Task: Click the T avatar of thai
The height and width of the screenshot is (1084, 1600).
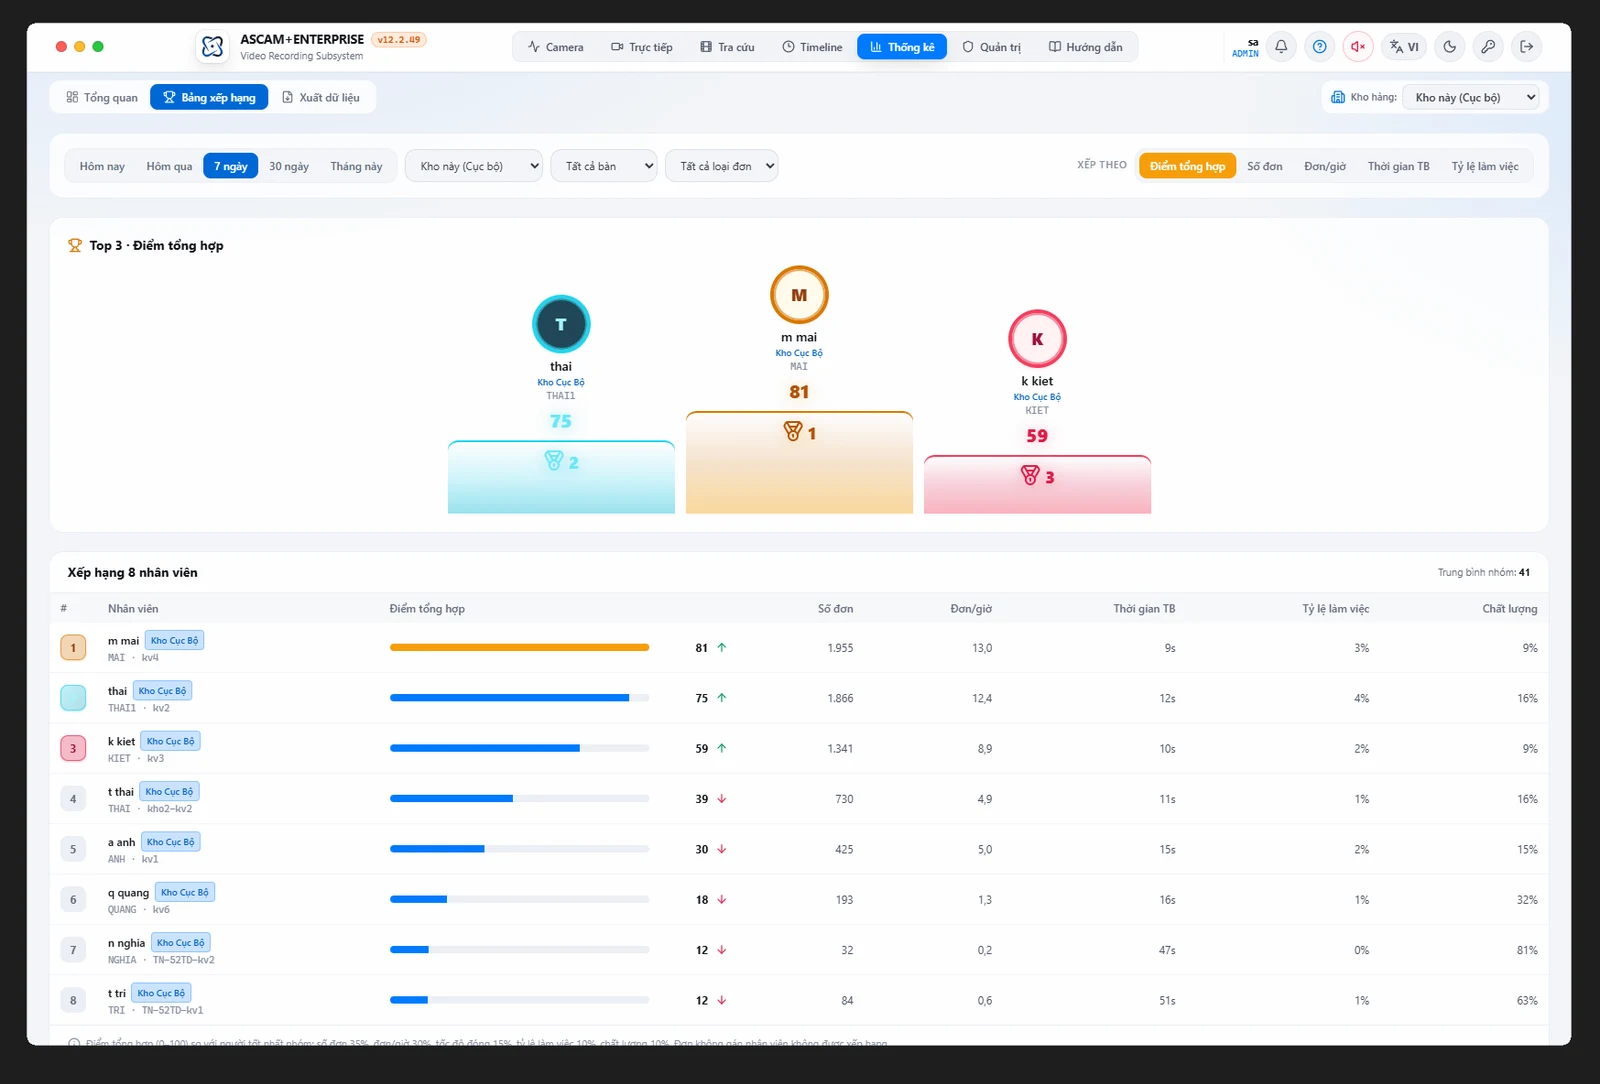Action: click(x=561, y=324)
